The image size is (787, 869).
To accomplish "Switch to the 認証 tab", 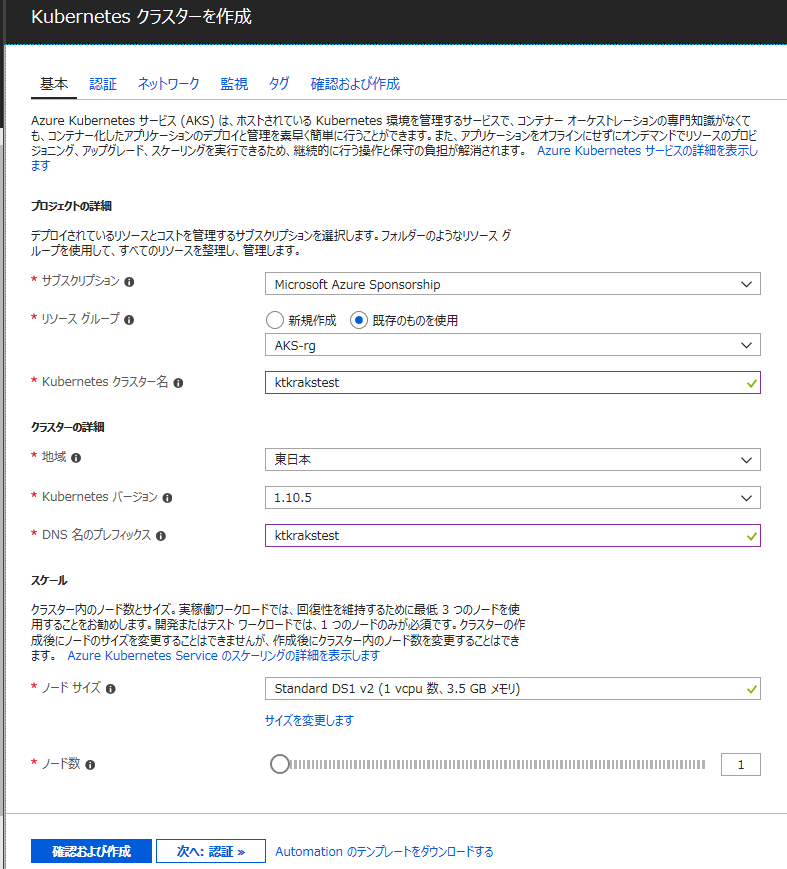I will pos(103,84).
